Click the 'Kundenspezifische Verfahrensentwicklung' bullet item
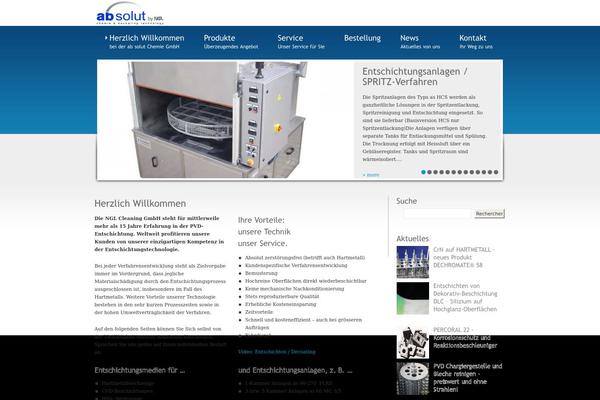Image resolution: width=600 pixels, height=400 pixels. 296,265
